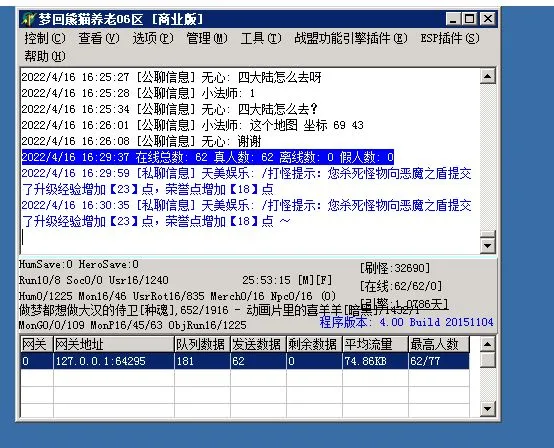This screenshot has height=448, width=554.
Task: Close the 梦回熊猫养老06区 window
Action: click(x=488, y=19)
